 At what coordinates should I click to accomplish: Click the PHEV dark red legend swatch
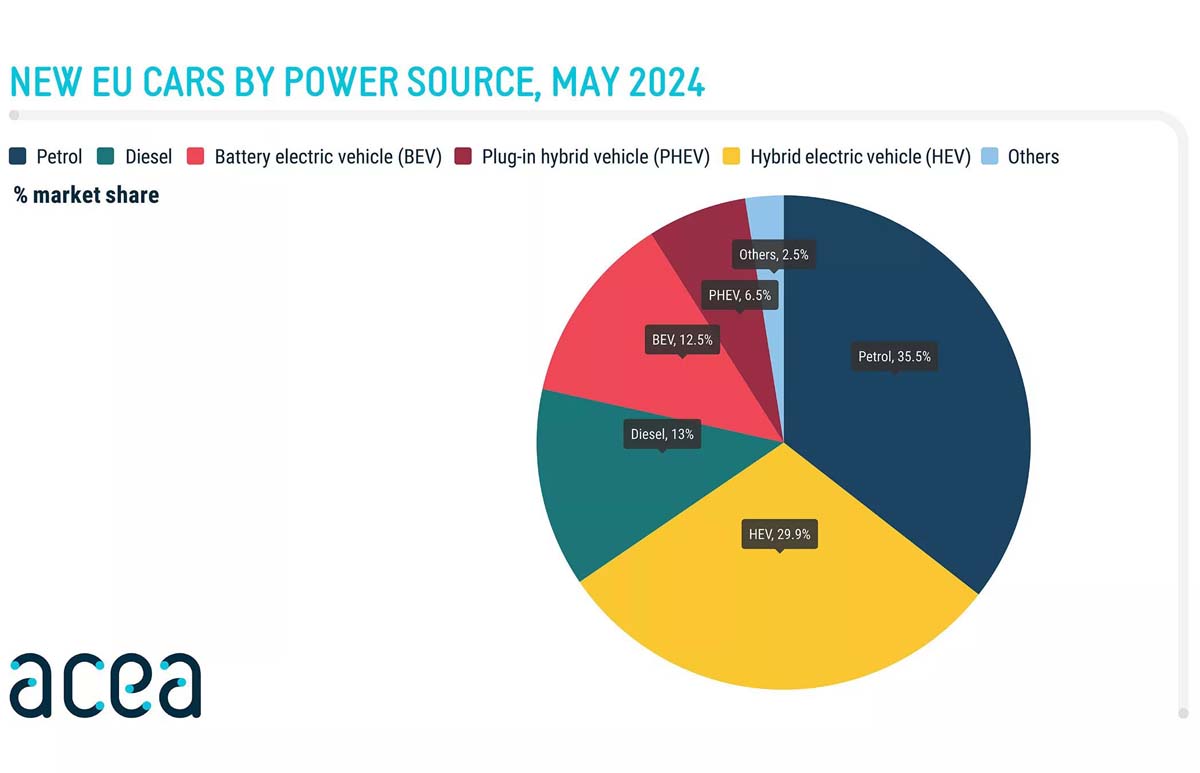click(463, 157)
